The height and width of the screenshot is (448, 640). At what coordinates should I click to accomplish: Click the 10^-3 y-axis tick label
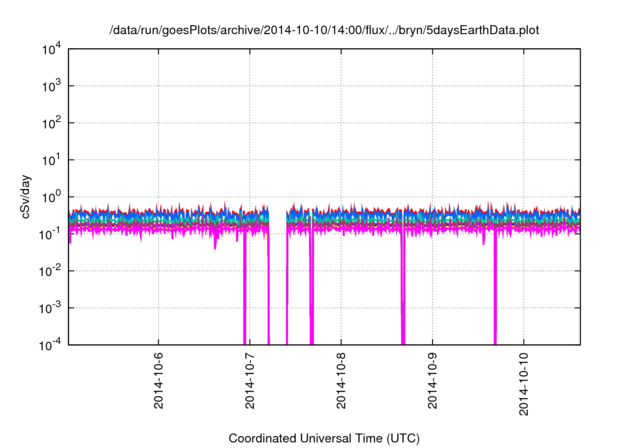50,308
